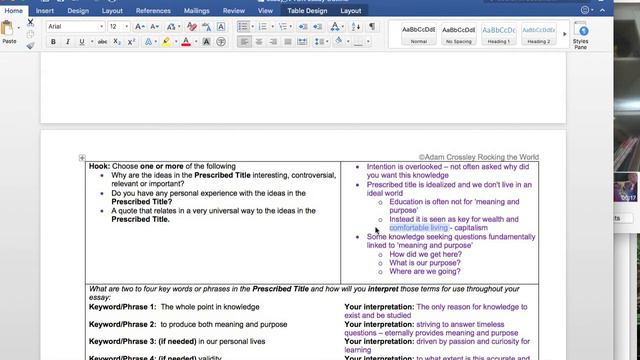Open the Arial font name dropdown
Image resolution: width=640 pixels, height=360 pixels.
click(101, 27)
